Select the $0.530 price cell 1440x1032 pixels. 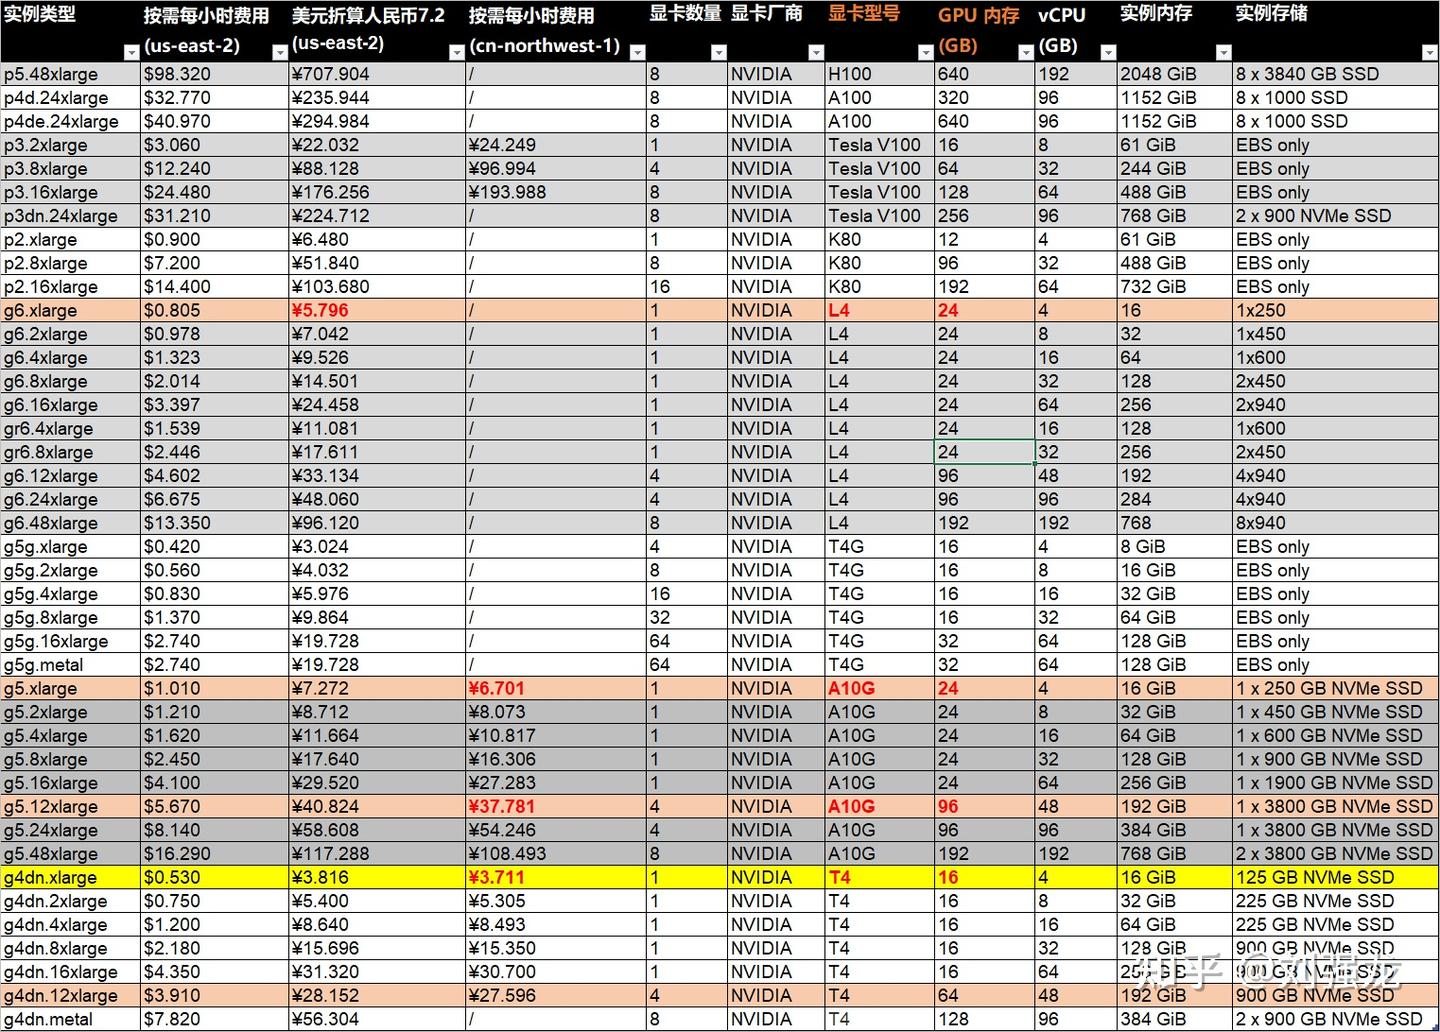click(215, 878)
